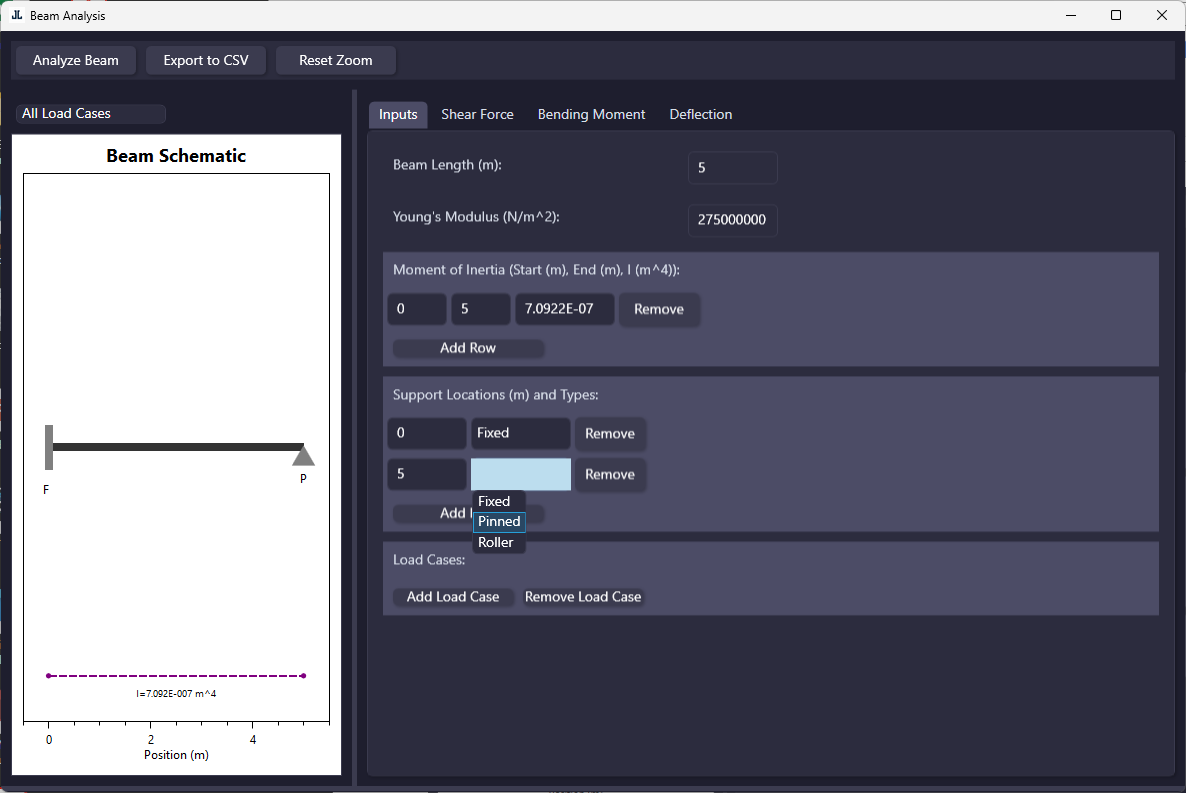Image resolution: width=1186 pixels, height=793 pixels.
Task: Click the Beam Analysis app icon in title bar
Action: [x=16, y=15]
